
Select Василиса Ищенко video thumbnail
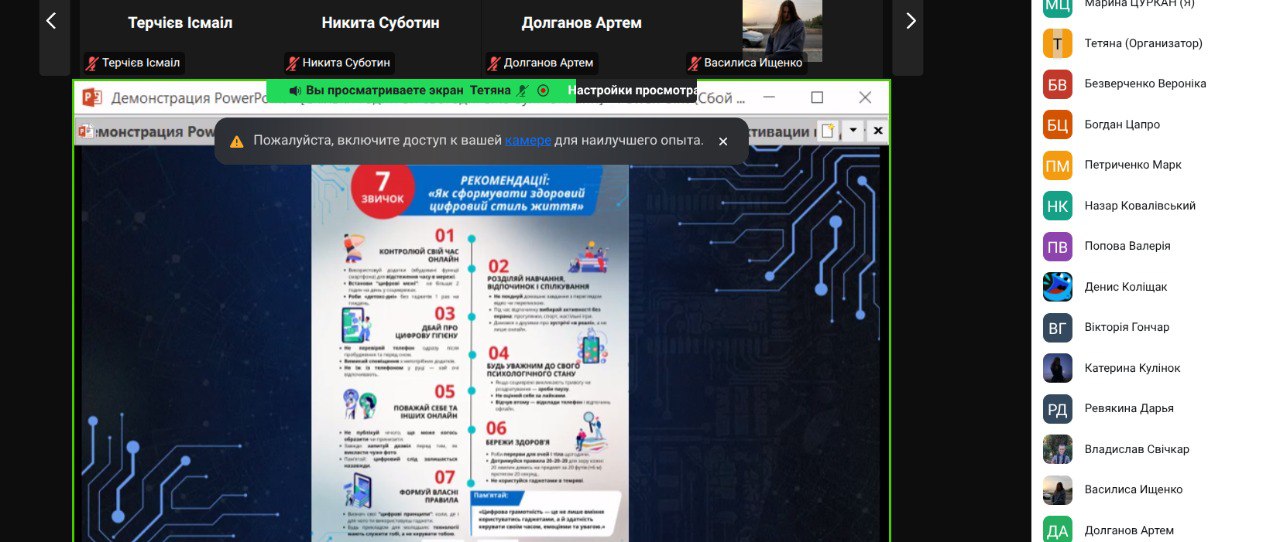(x=781, y=30)
